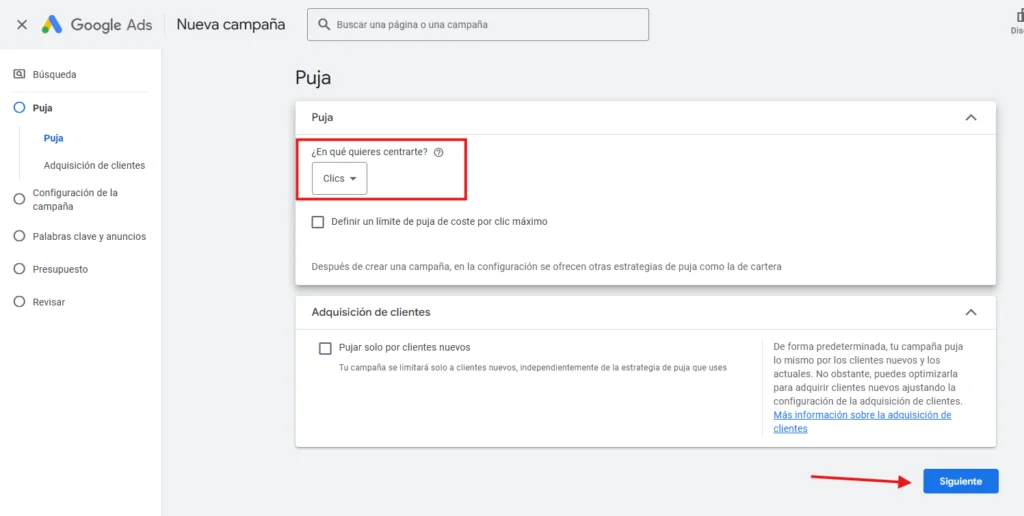Check Pujar solo por clientes nuevos

click(x=325, y=348)
